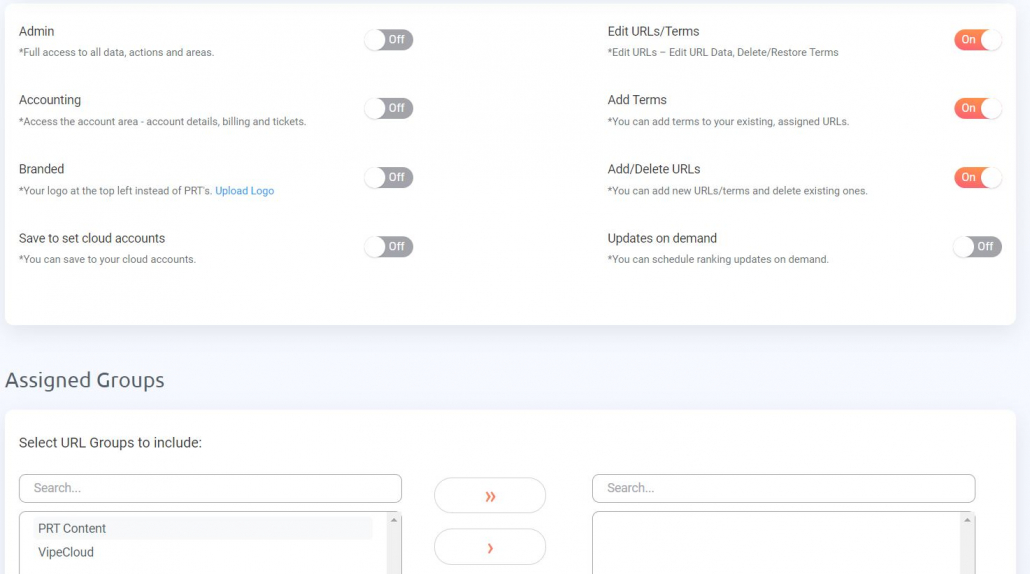Click the Add Terms label
The height and width of the screenshot is (574, 1030).
pyautogui.click(x=637, y=100)
